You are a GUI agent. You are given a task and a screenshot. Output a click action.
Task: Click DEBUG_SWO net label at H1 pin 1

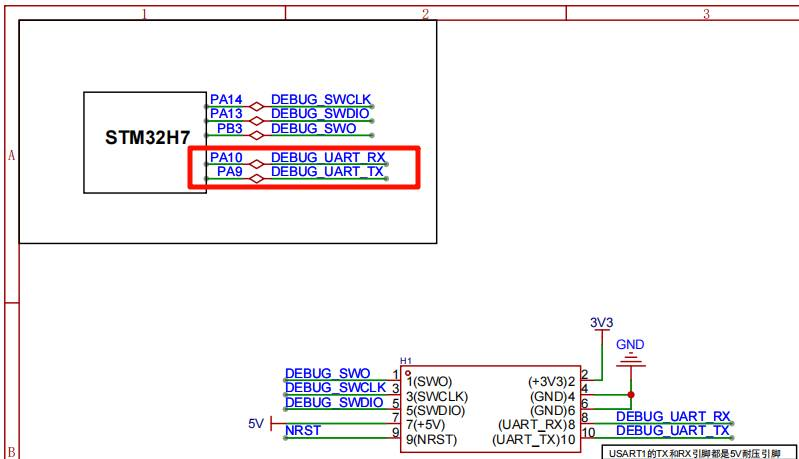click(x=328, y=373)
